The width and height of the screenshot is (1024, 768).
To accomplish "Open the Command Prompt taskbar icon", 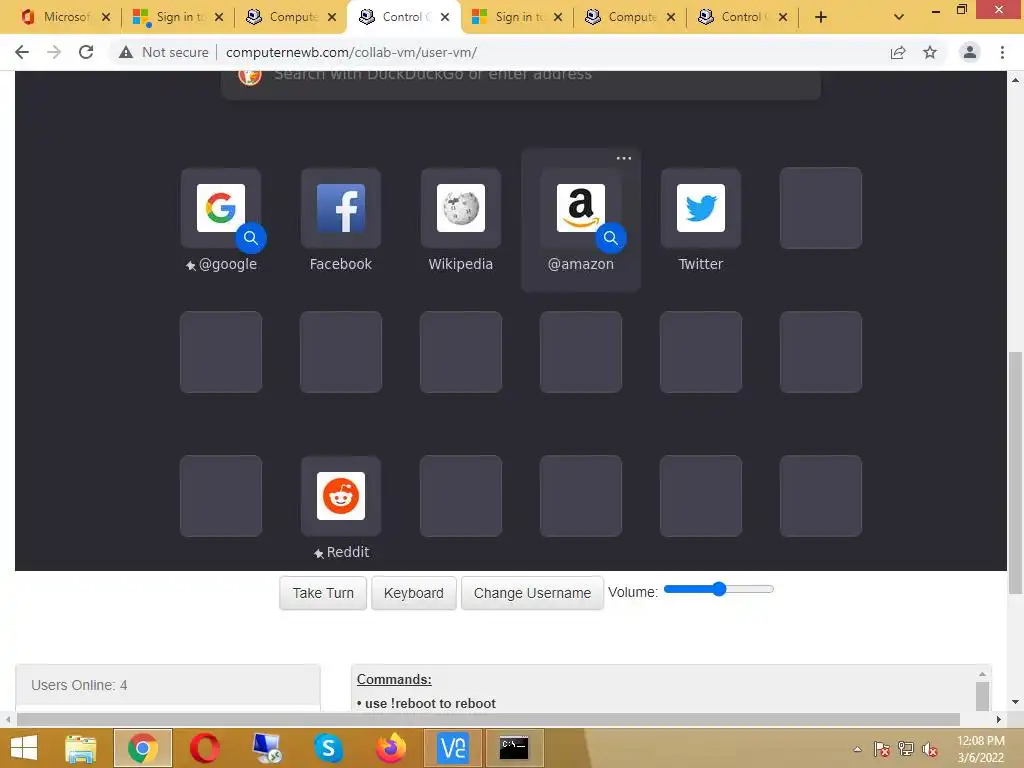I will pyautogui.click(x=514, y=748).
